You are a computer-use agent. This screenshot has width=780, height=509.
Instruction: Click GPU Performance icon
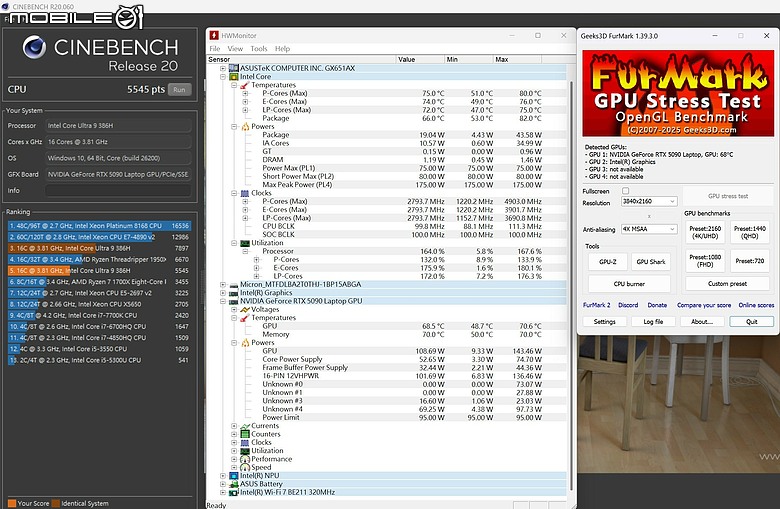(x=245, y=459)
